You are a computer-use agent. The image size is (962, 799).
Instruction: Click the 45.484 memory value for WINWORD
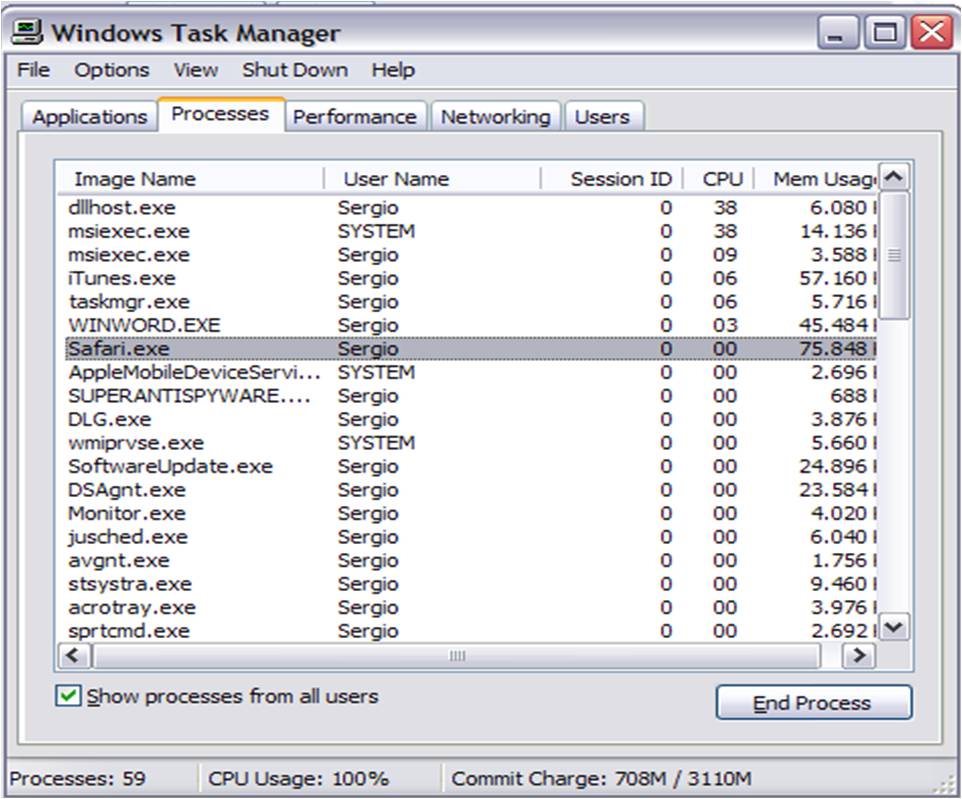tap(833, 325)
